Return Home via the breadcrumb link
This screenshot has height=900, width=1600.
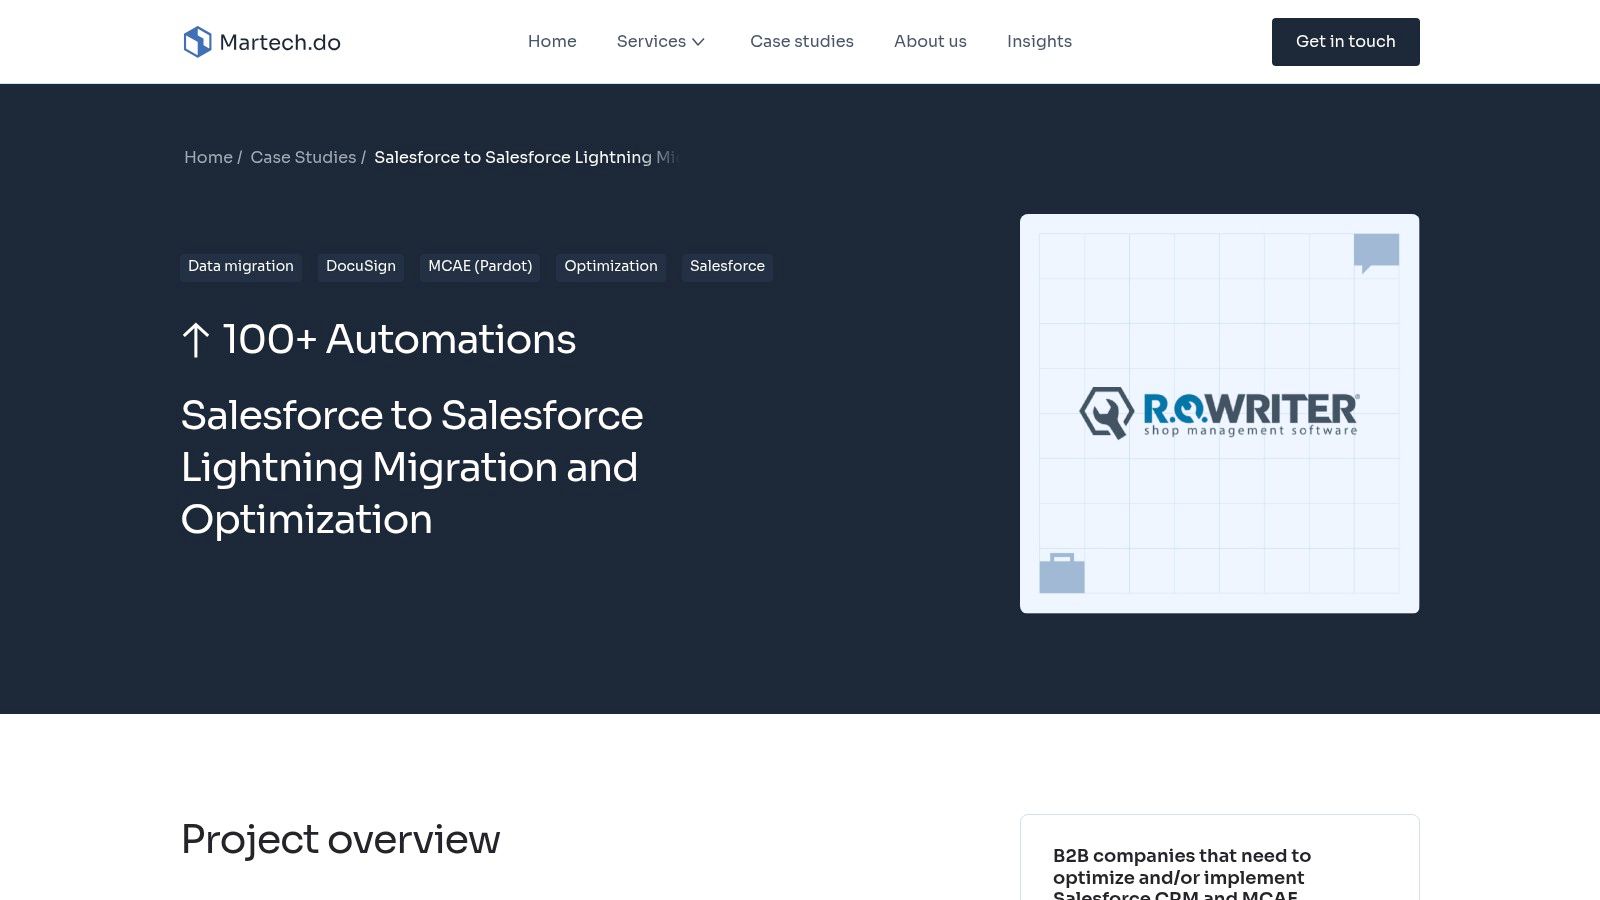pos(208,157)
